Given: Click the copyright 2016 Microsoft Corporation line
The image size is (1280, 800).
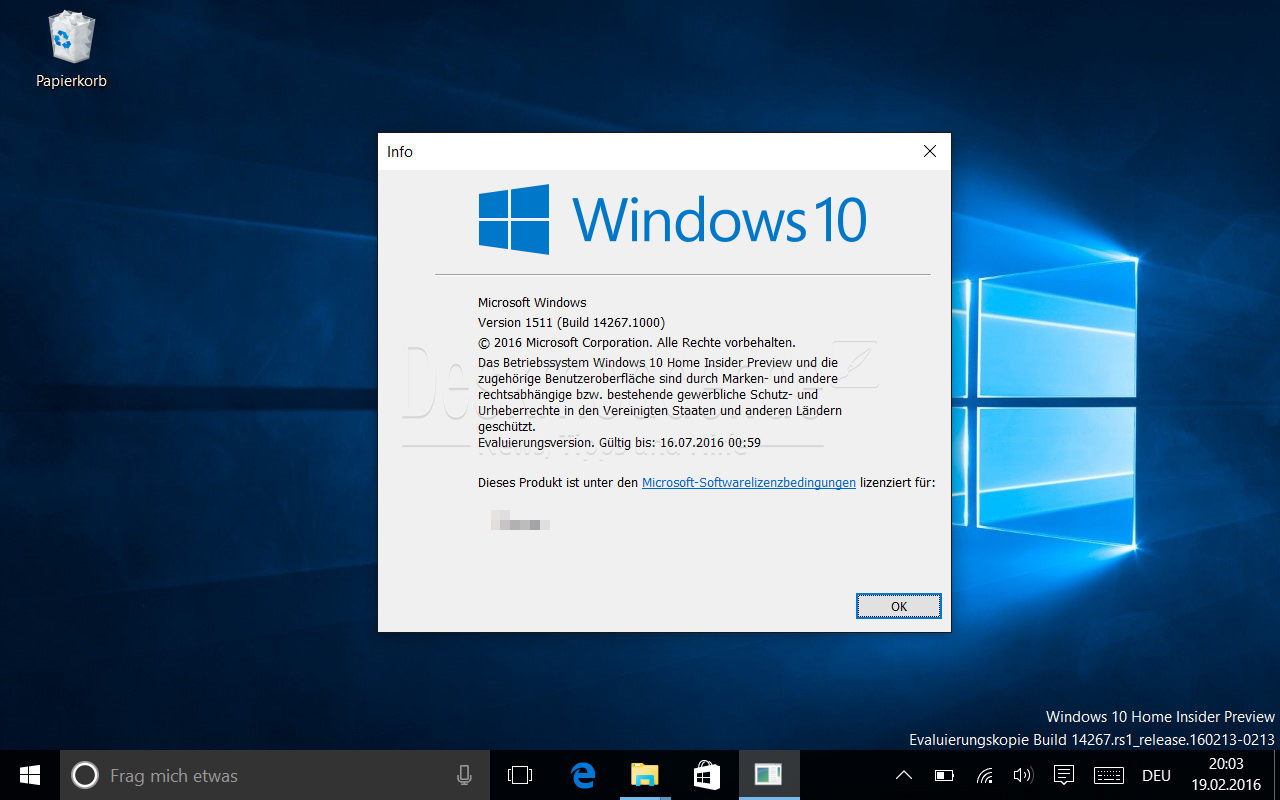Looking at the screenshot, I should pyautogui.click(x=636, y=342).
